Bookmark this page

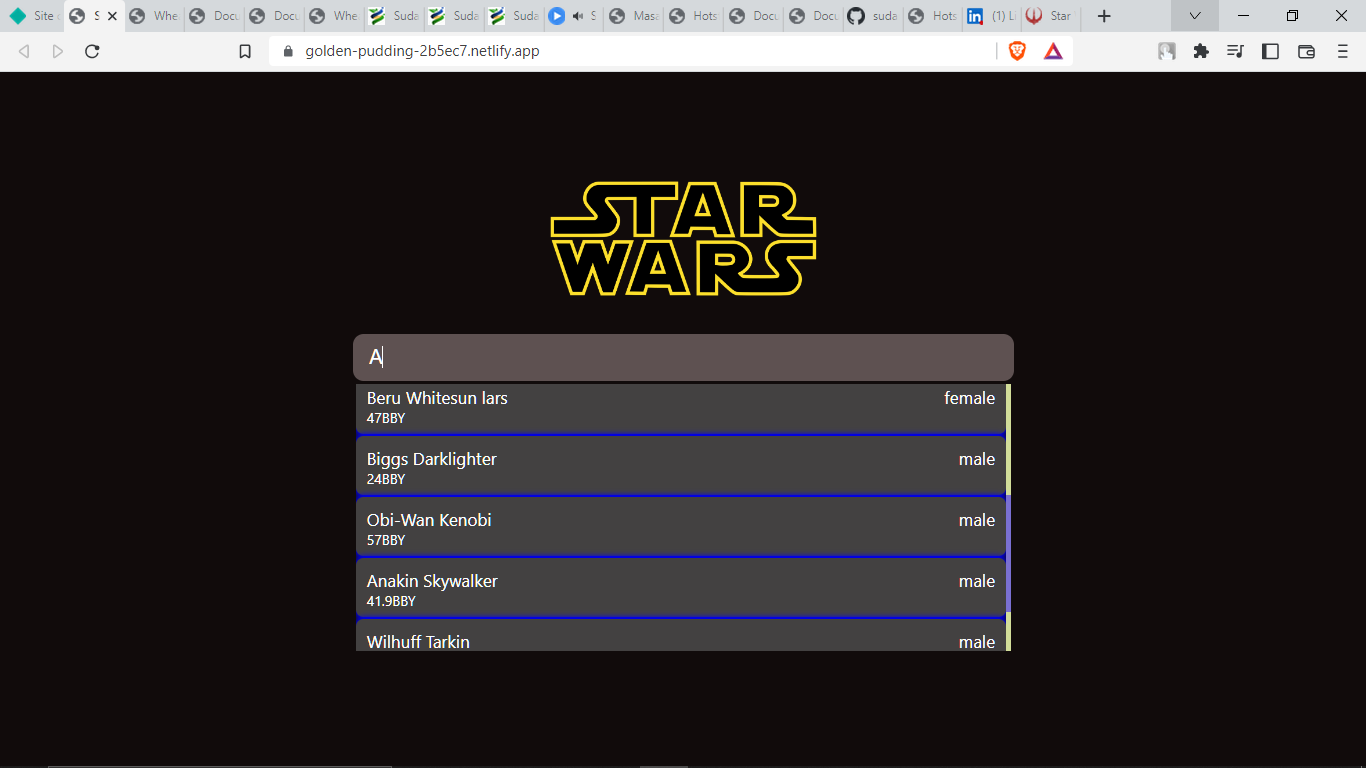245,51
